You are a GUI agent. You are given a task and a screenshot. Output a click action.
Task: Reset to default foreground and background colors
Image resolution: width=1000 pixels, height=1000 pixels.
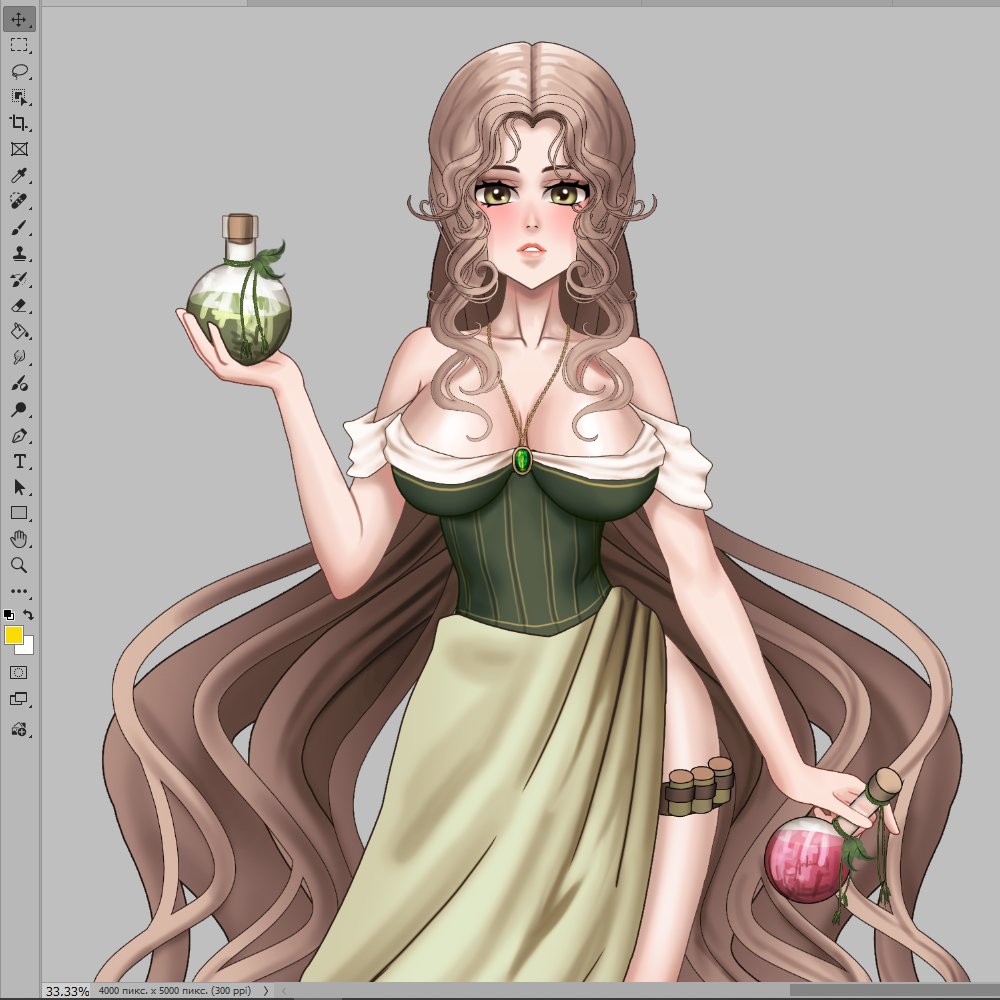tap(9, 615)
